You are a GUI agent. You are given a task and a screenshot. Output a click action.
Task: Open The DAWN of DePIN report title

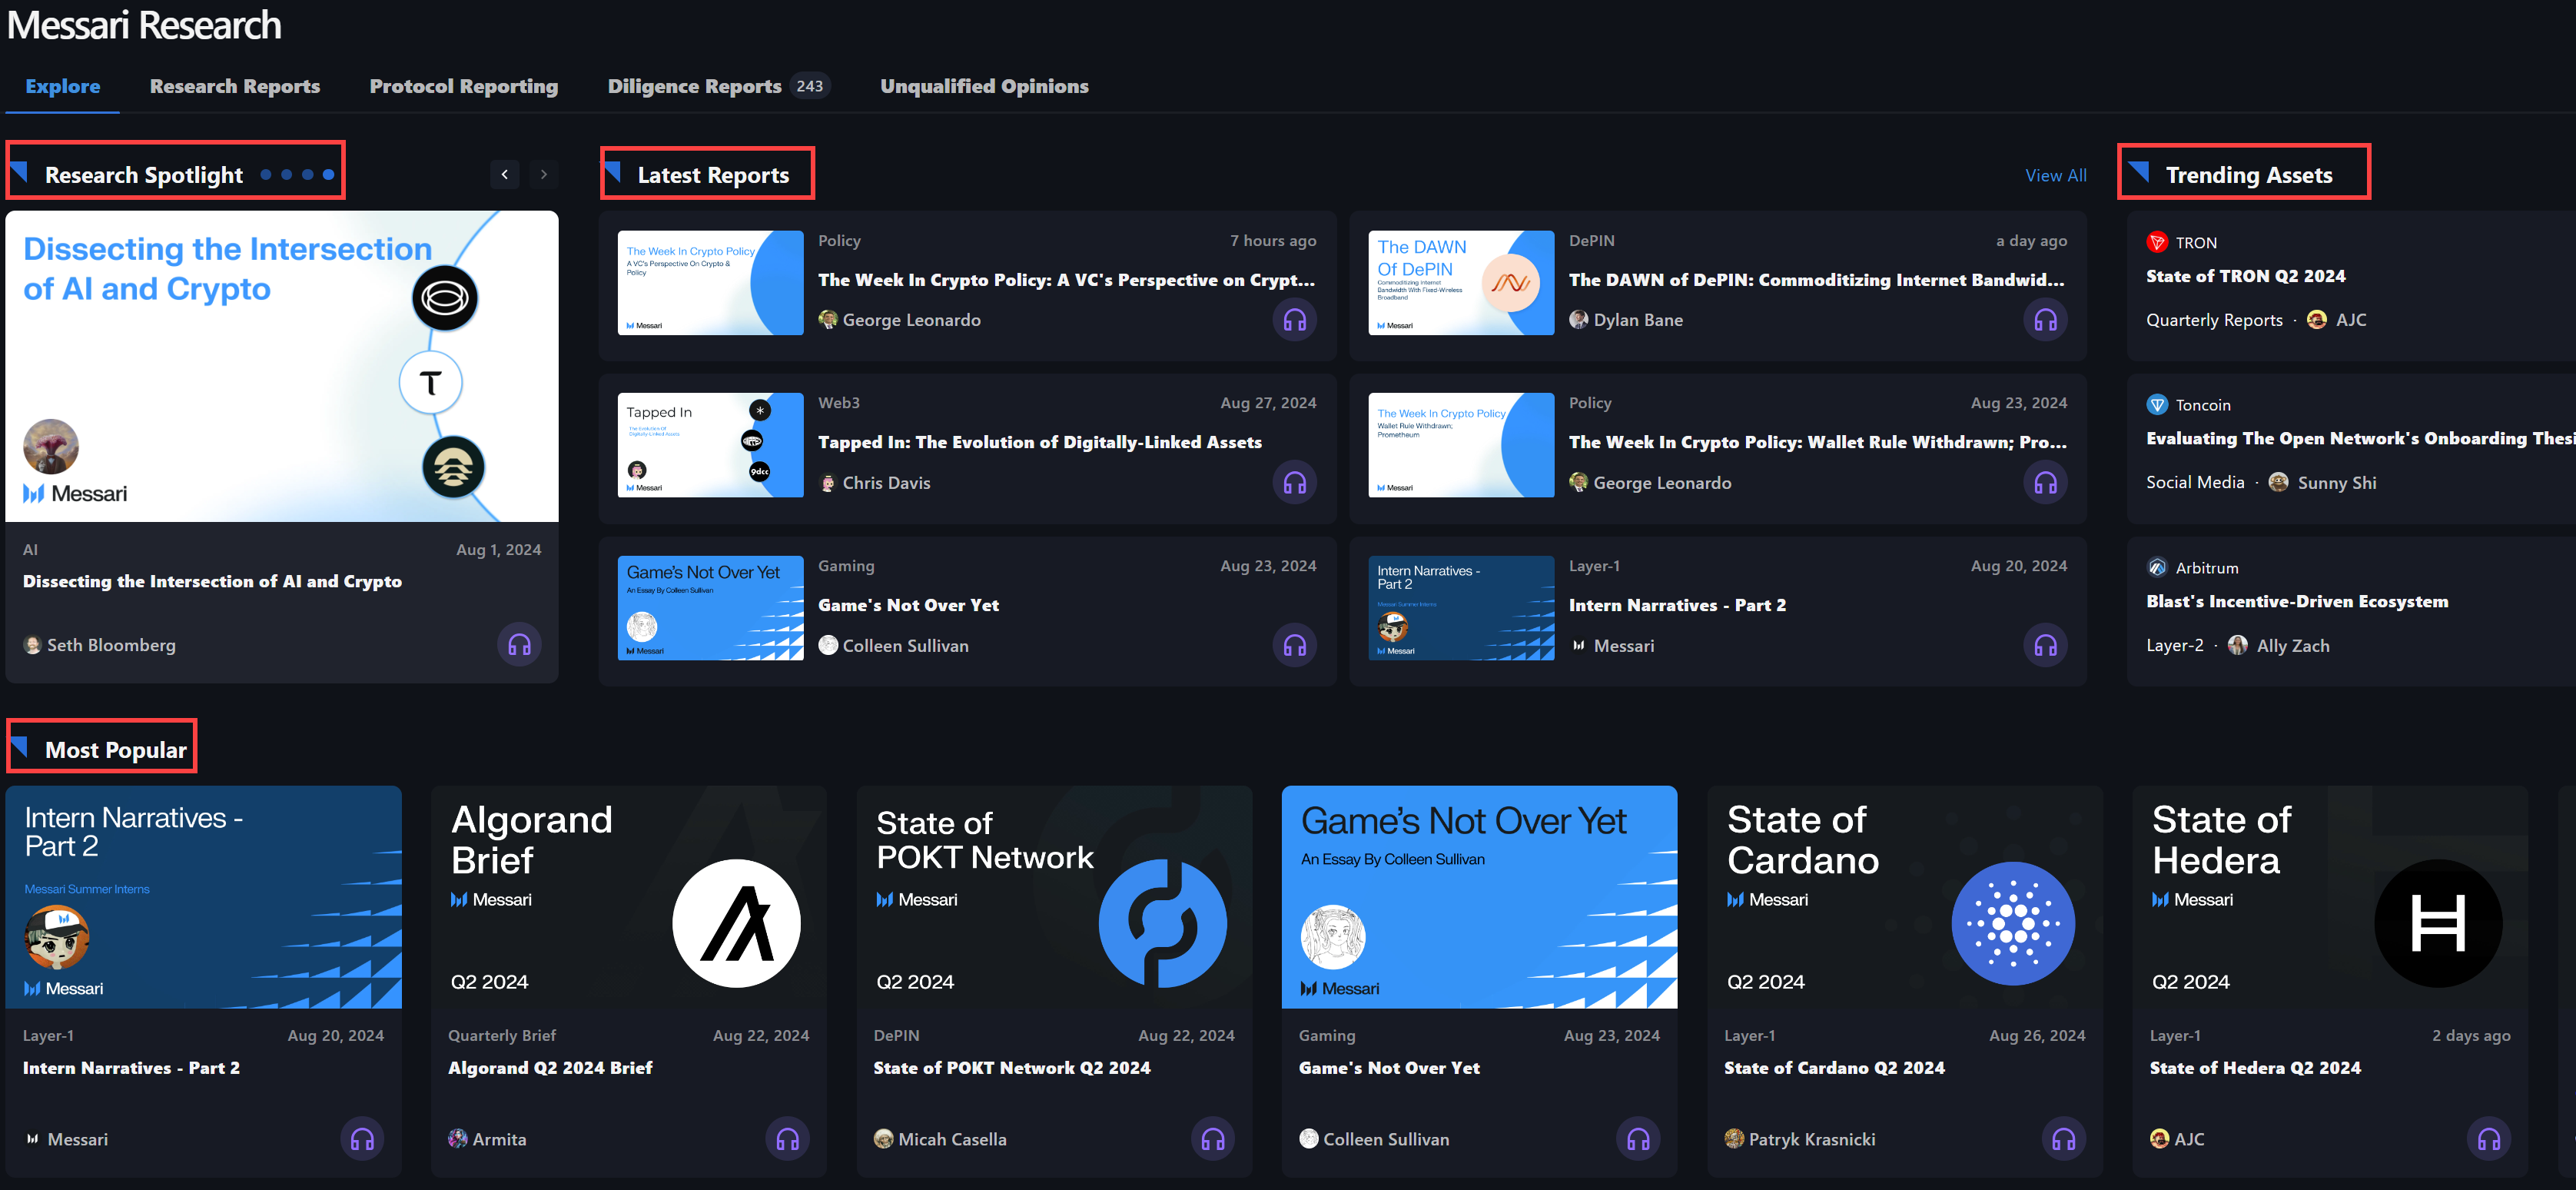(1816, 280)
